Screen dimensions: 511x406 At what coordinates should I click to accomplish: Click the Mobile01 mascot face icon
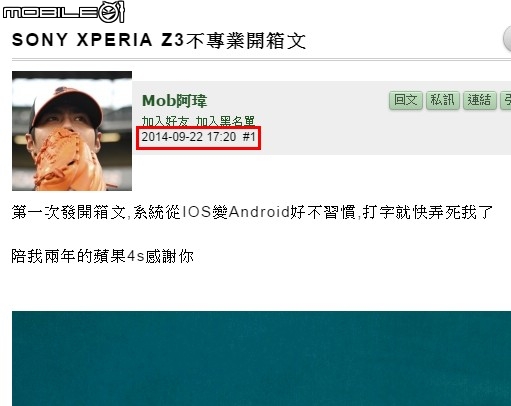[112, 12]
